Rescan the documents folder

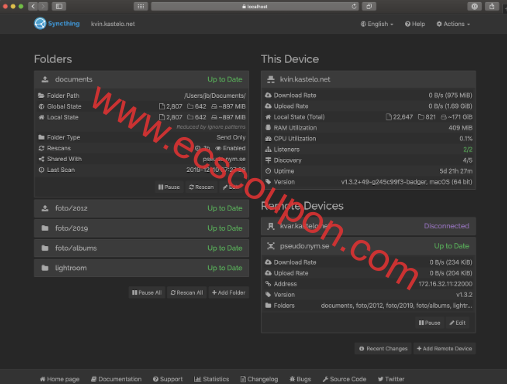(201, 187)
